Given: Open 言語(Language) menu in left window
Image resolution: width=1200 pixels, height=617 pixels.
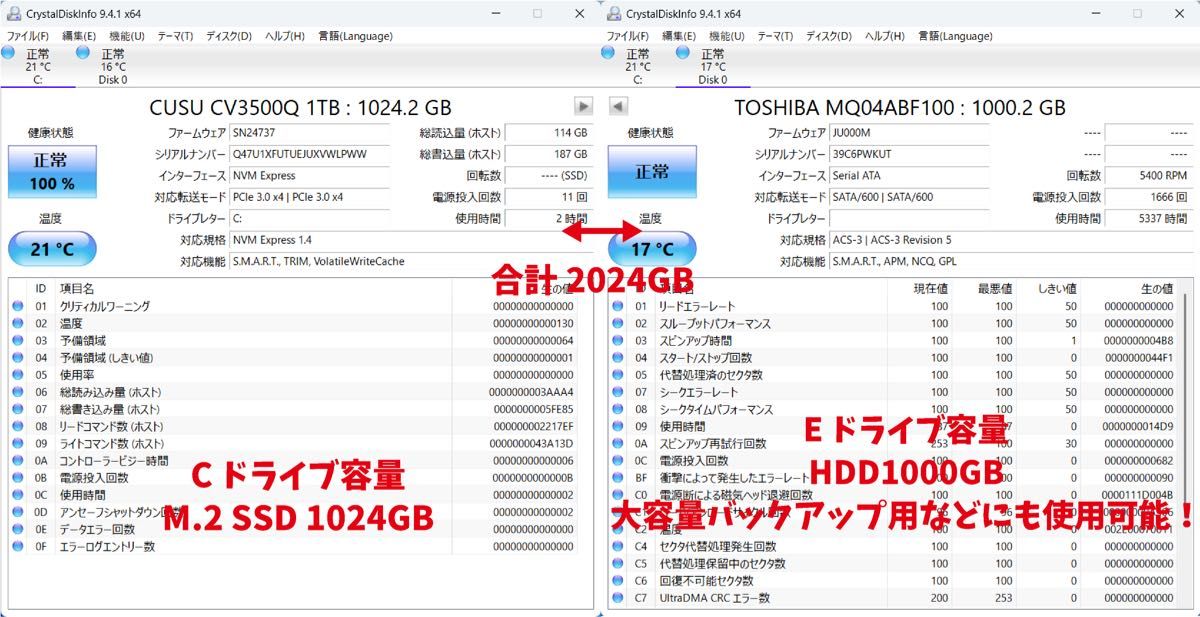Looking at the screenshot, I should click(x=355, y=36).
